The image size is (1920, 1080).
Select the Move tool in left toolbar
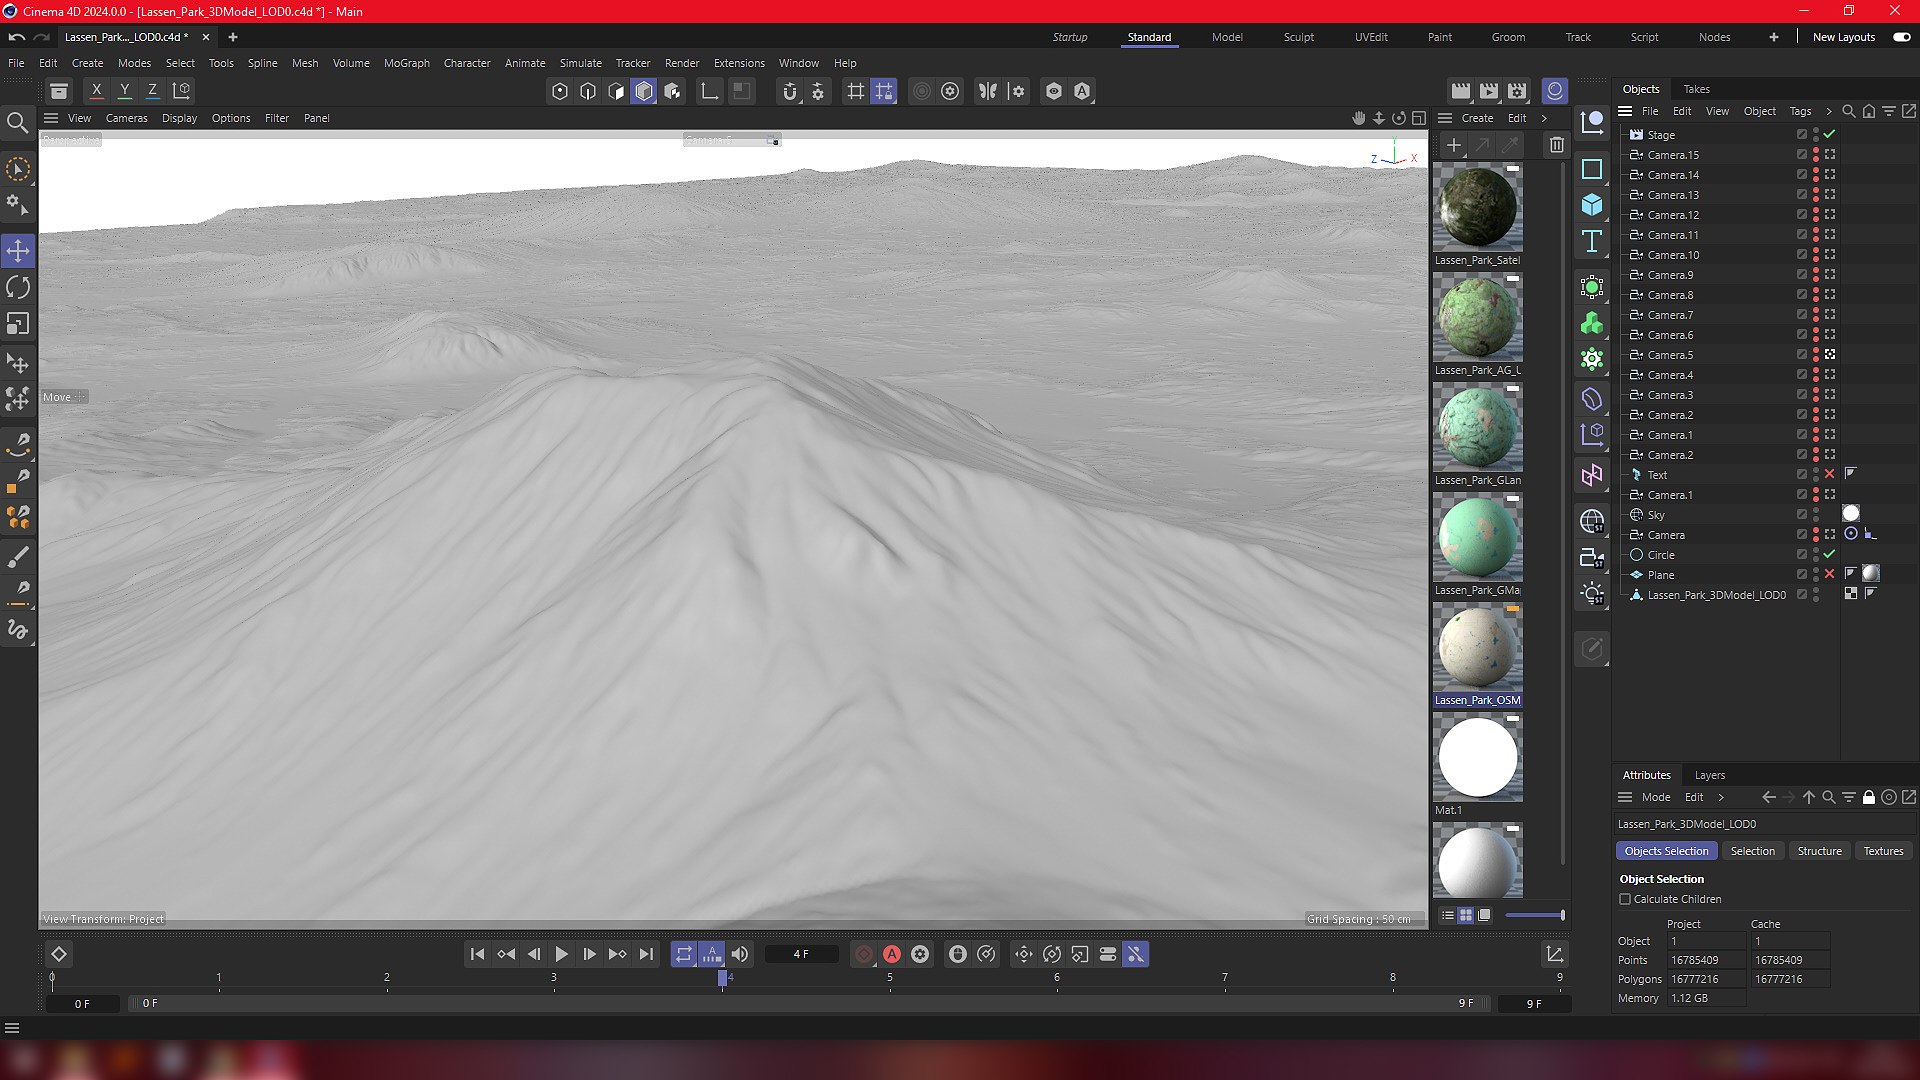(x=18, y=250)
